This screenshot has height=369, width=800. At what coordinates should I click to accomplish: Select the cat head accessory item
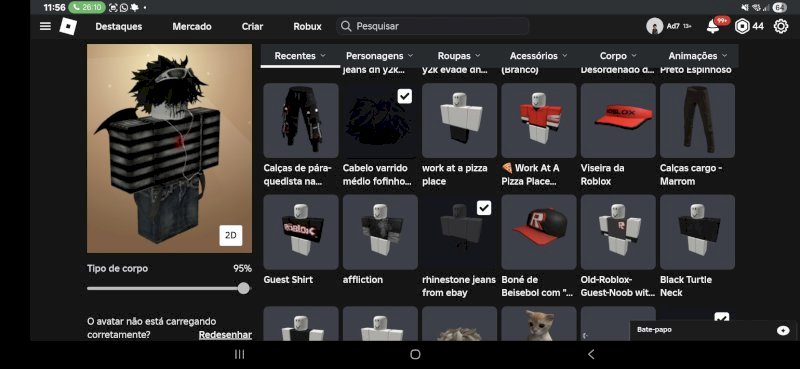[539, 324]
